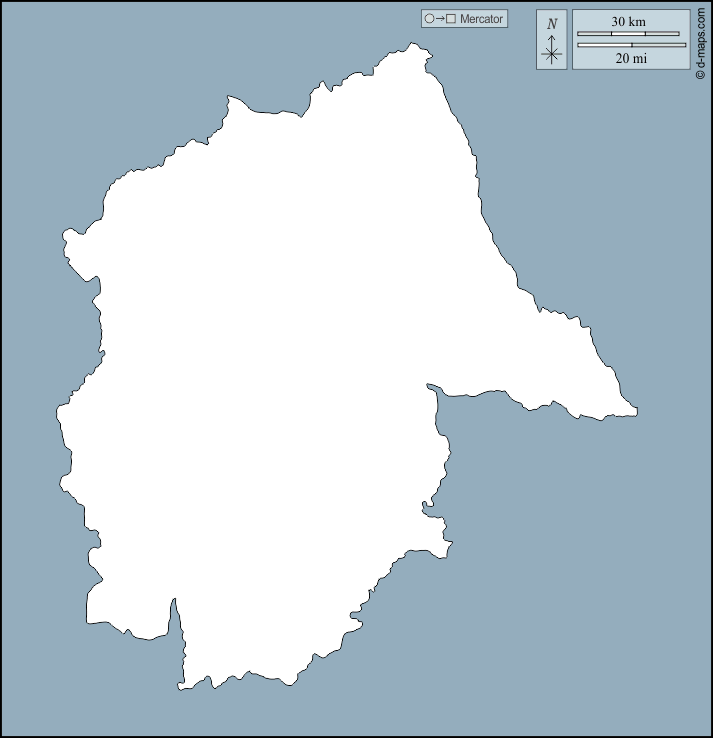713x738 pixels.
Task: Click the letter N above the compass
Action: click(x=552, y=23)
